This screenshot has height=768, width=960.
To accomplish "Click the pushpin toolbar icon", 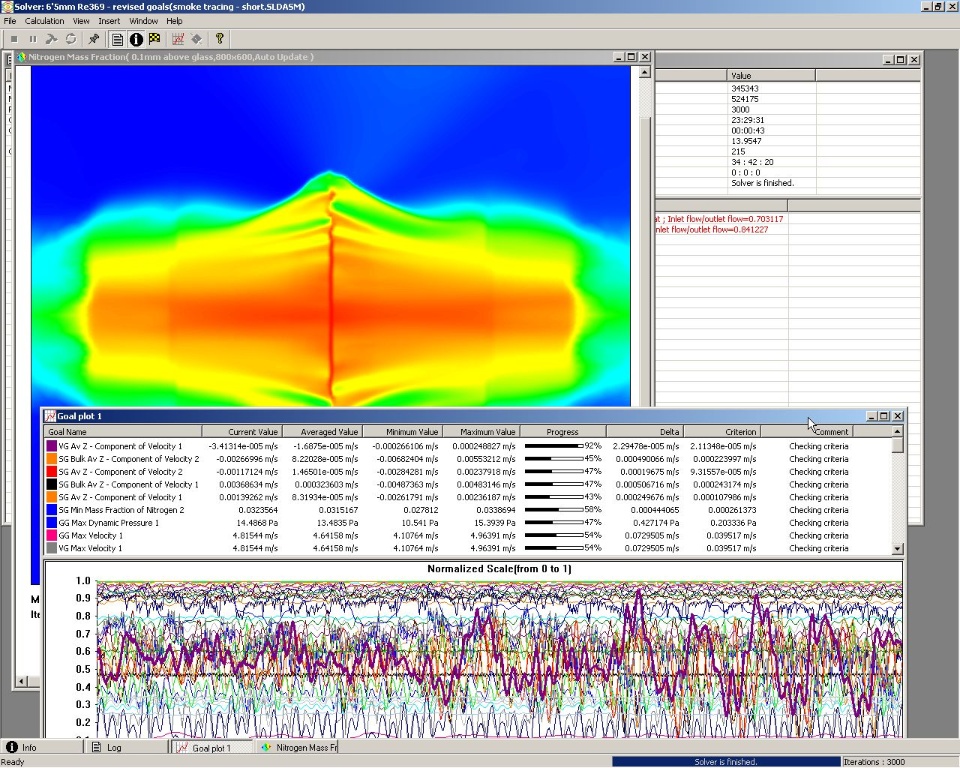I will click(x=94, y=39).
